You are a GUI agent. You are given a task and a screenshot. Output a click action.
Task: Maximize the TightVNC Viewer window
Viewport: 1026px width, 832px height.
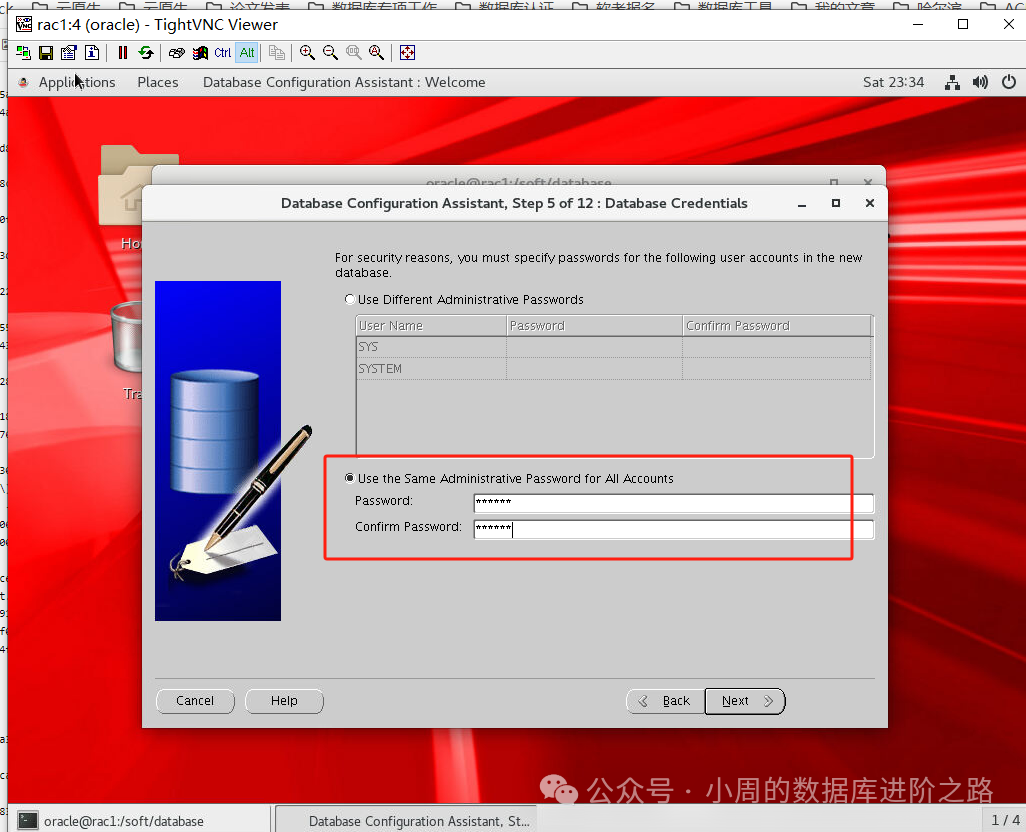[x=963, y=24]
